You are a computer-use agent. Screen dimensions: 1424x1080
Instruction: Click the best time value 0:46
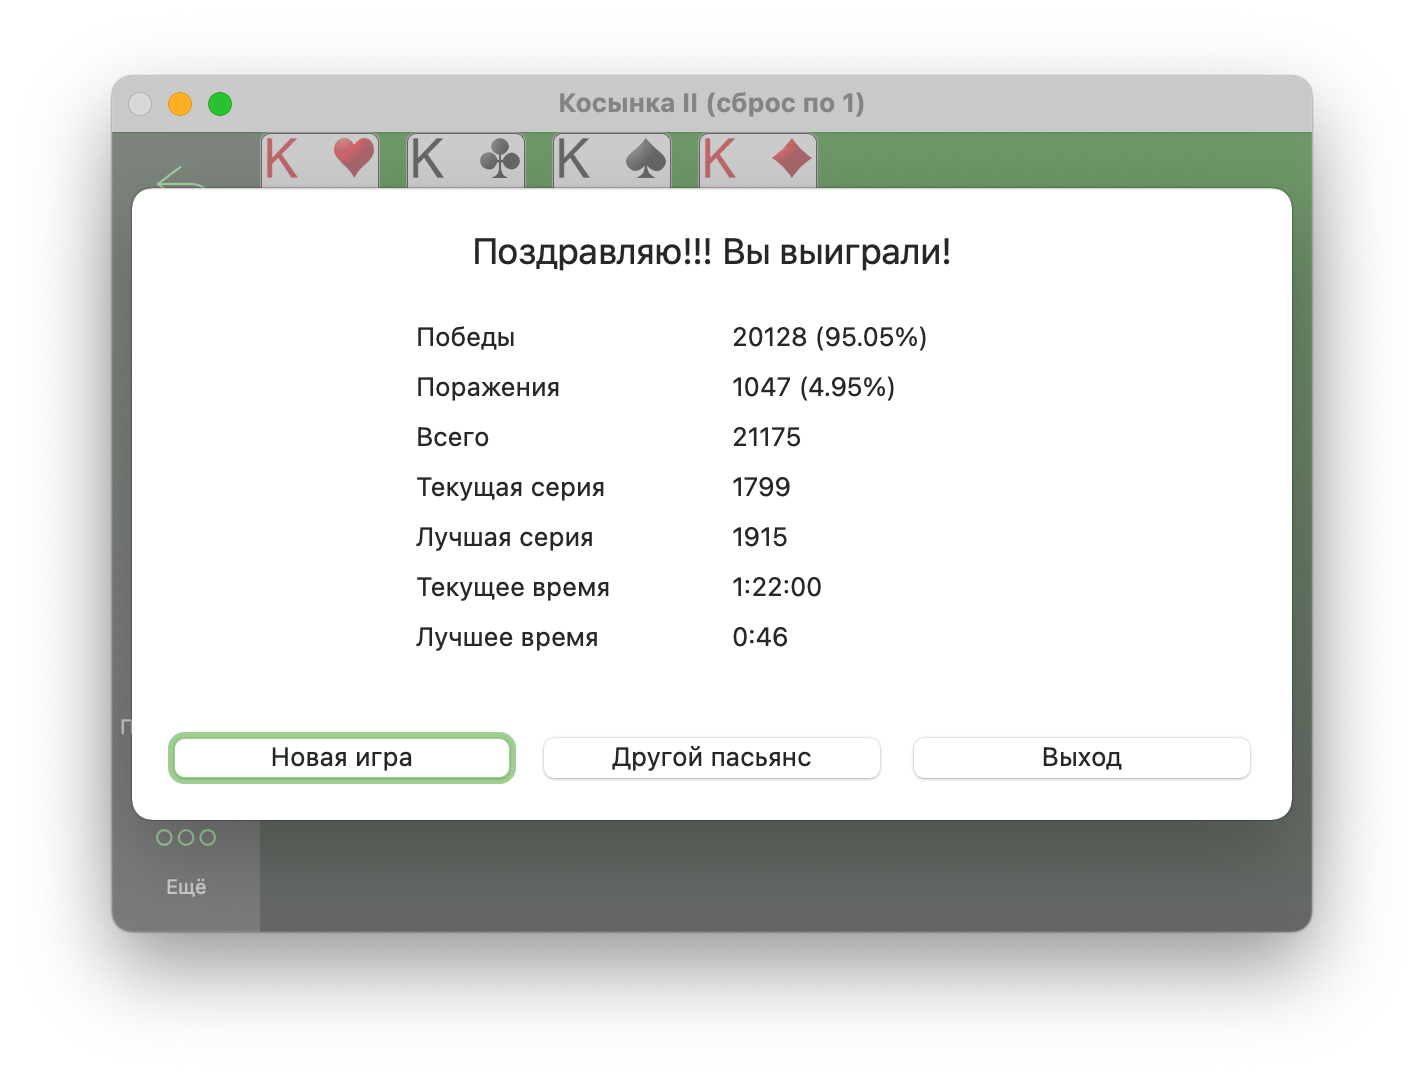[x=760, y=637]
